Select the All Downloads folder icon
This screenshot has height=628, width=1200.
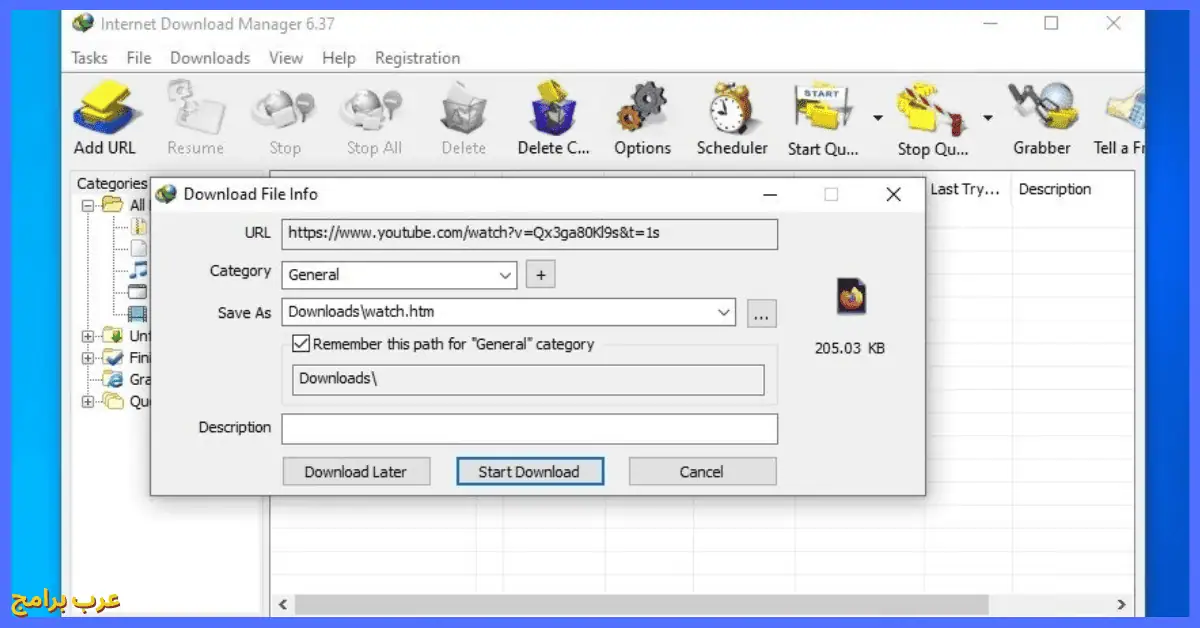pyautogui.click(x=112, y=205)
